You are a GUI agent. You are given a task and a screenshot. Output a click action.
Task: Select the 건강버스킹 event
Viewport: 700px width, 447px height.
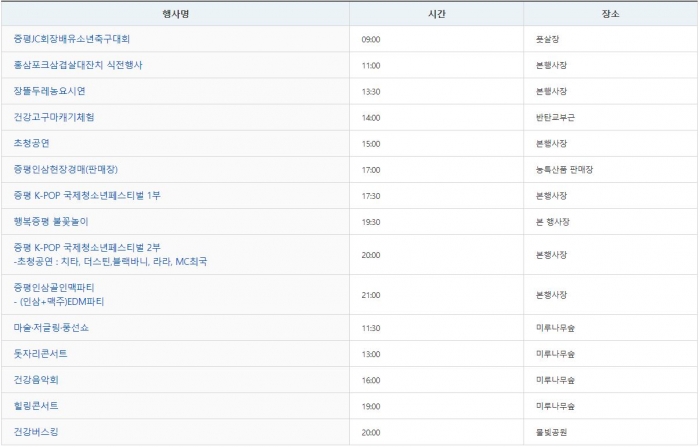pyautogui.click(x=37, y=432)
